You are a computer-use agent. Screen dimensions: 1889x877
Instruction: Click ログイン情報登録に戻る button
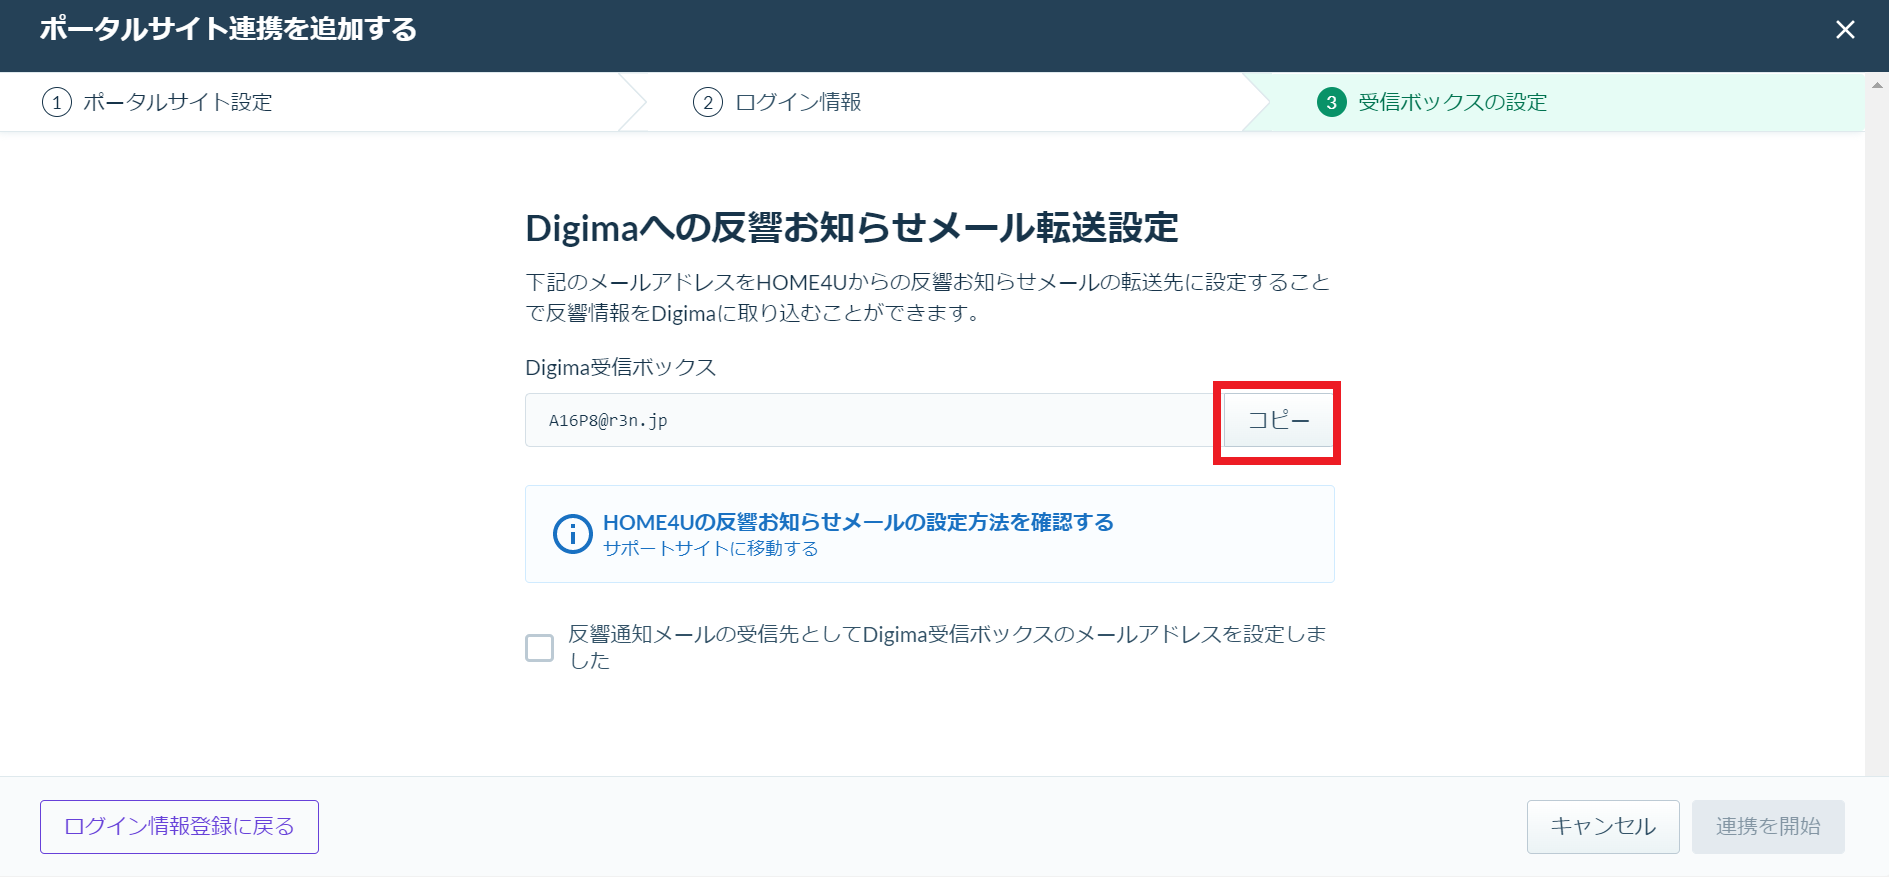click(179, 827)
